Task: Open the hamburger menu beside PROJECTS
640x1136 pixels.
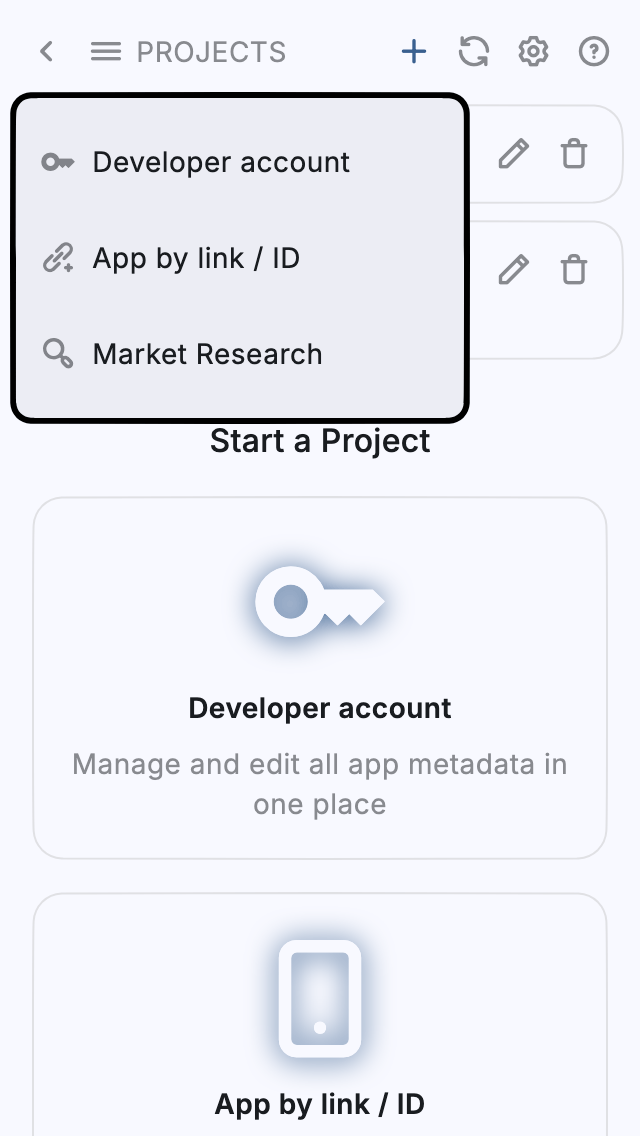Action: click(106, 52)
